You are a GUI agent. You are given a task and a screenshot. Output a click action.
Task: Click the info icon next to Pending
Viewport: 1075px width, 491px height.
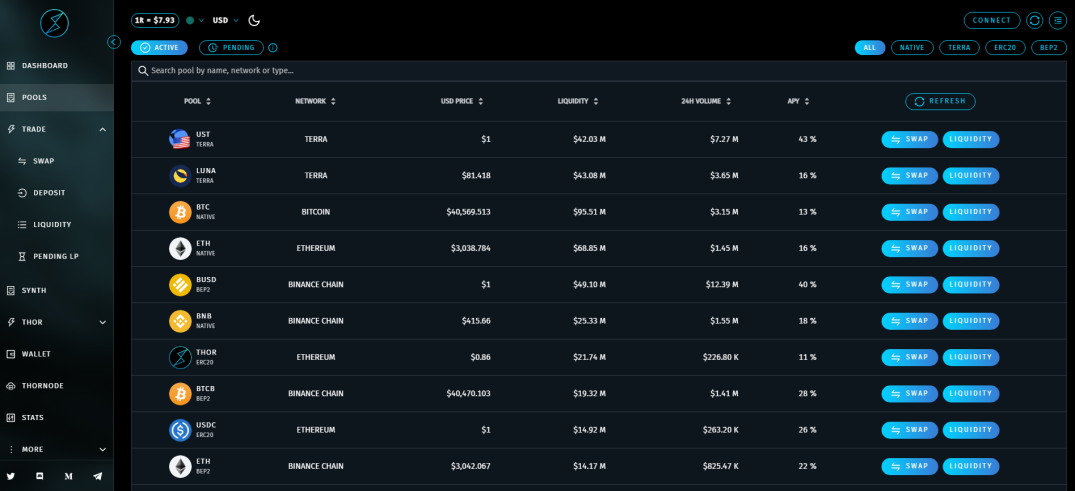(x=273, y=48)
